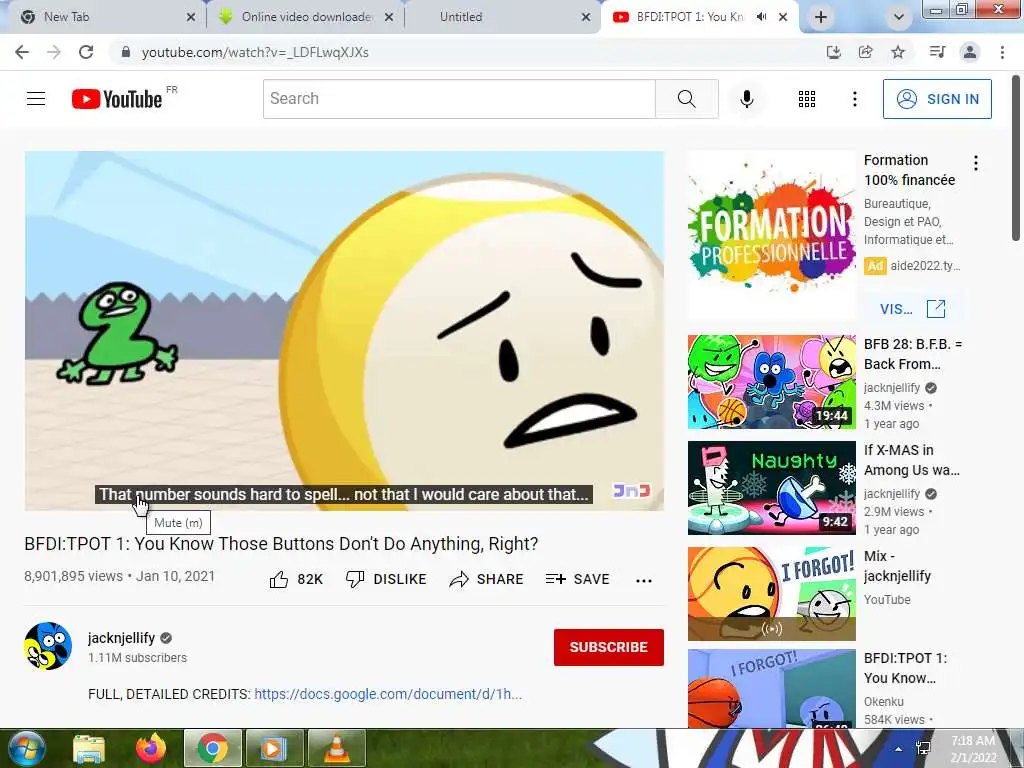Launch Firefox from the taskbar
Viewport: 1024px width, 768px height.
[x=151, y=748]
